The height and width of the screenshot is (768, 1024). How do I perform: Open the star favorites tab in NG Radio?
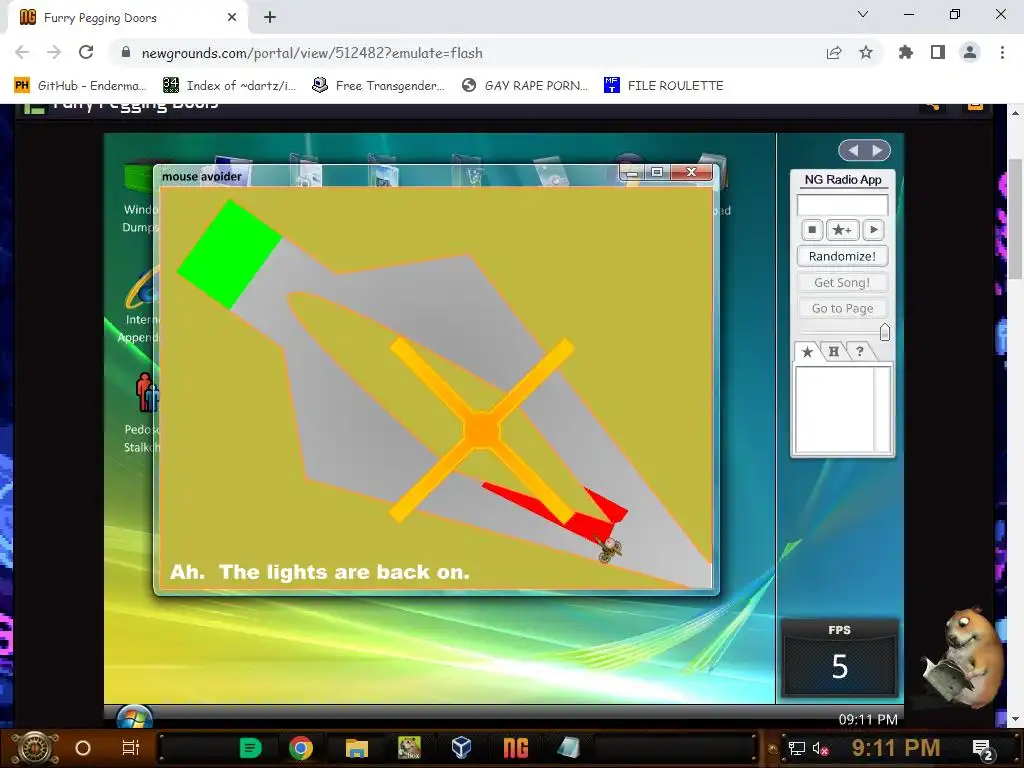807,352
